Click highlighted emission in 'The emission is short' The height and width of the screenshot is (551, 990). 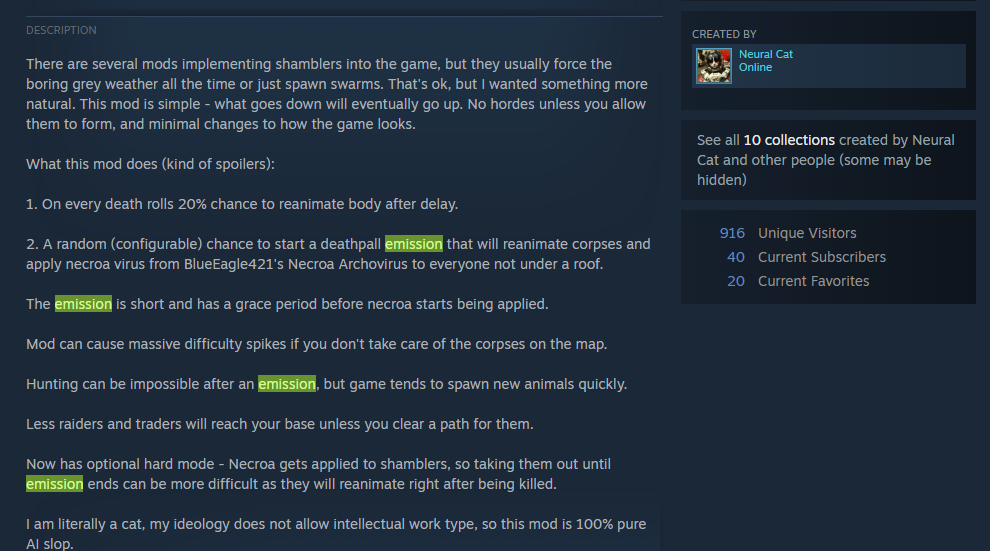coord(83,304)
